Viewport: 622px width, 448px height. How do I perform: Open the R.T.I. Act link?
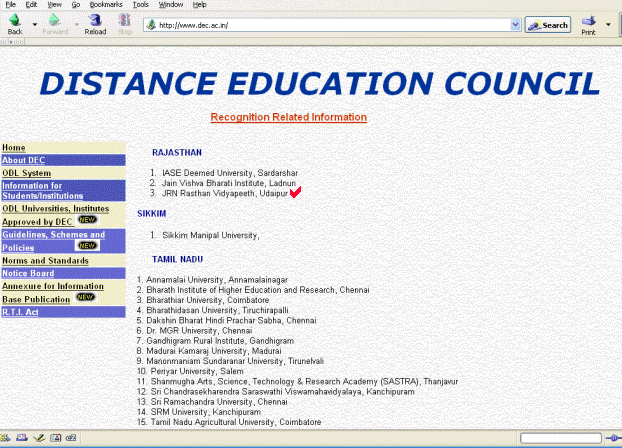tap(20, 312)
